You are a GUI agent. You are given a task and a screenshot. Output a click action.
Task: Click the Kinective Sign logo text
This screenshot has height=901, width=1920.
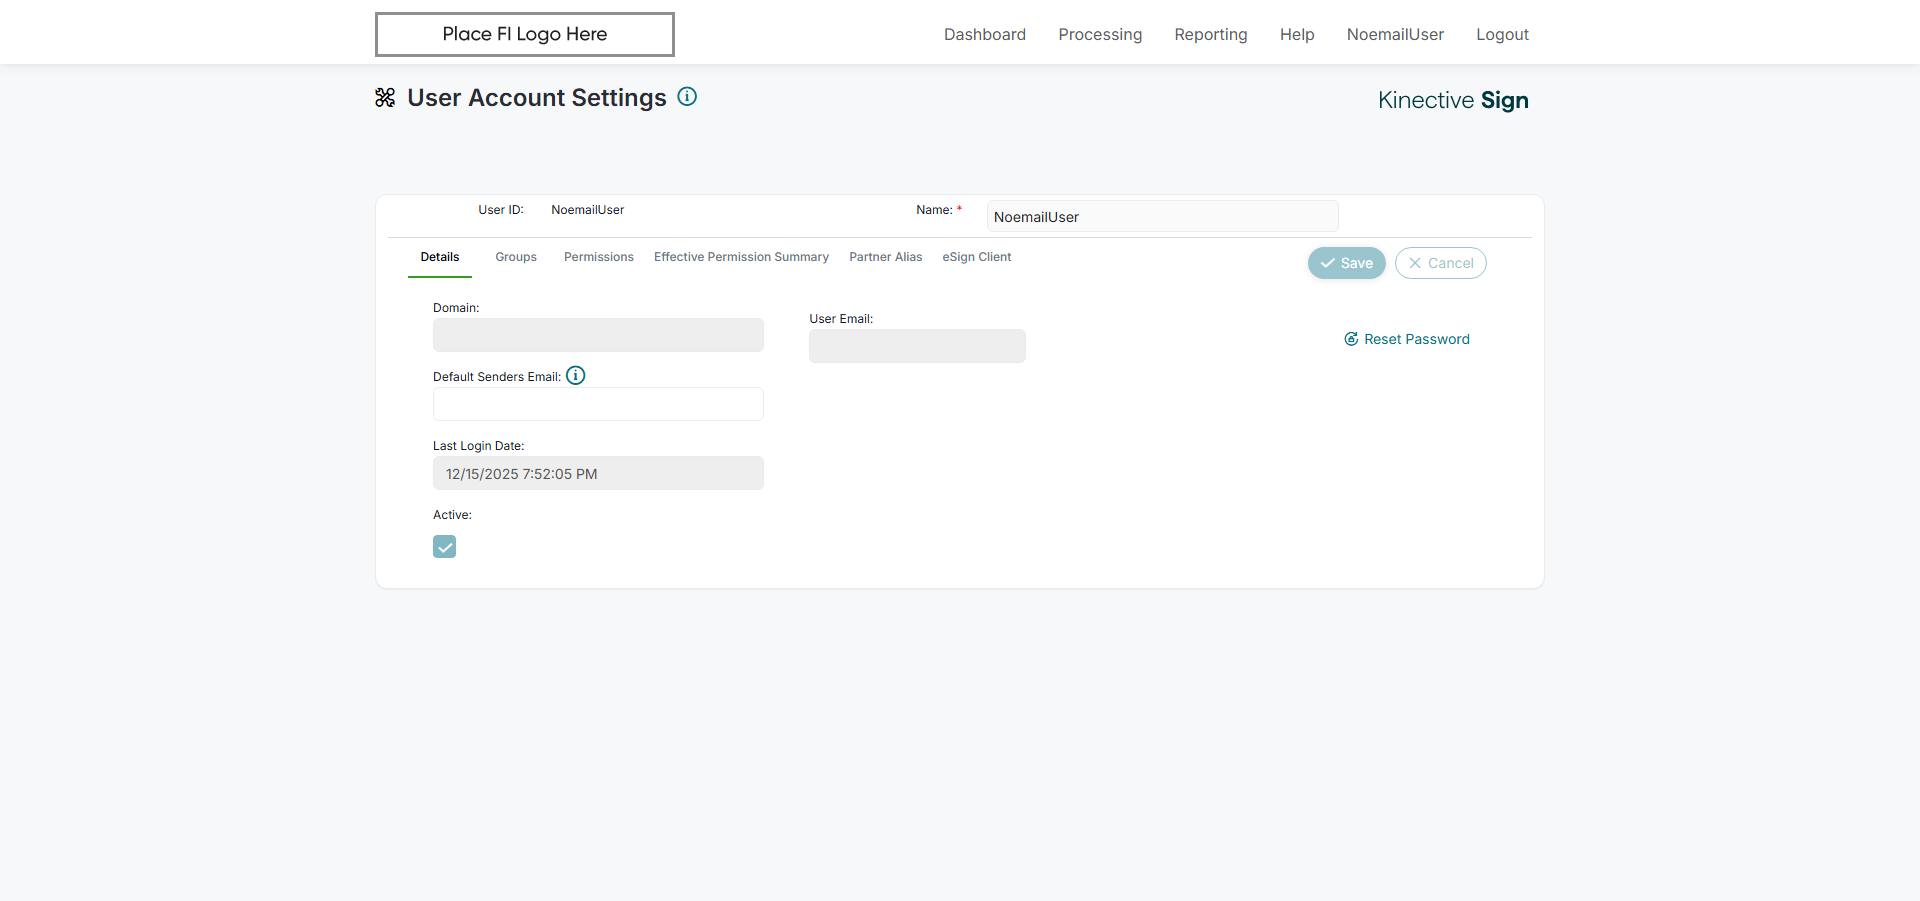pos(1453,100)
